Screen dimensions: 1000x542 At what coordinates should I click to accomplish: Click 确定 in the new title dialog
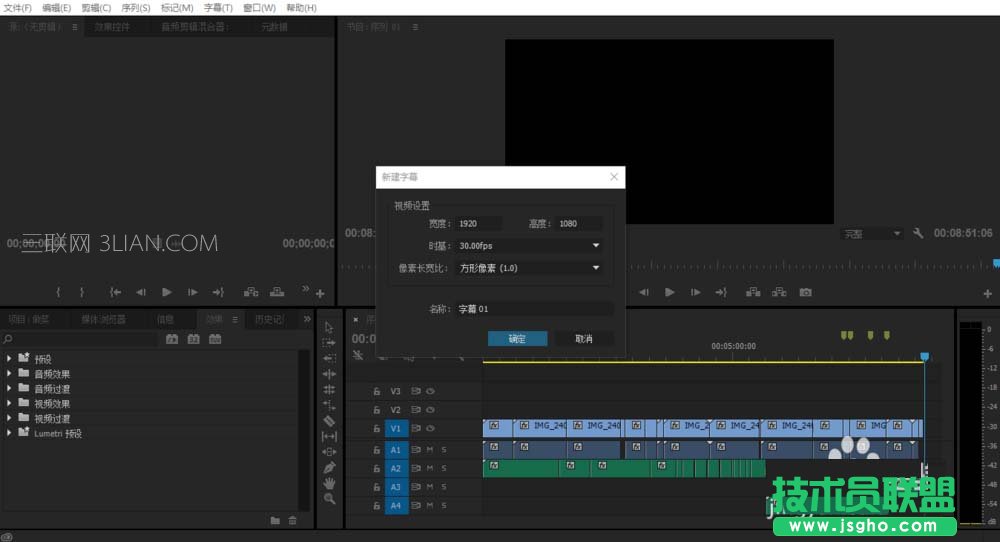pos(517,339)
